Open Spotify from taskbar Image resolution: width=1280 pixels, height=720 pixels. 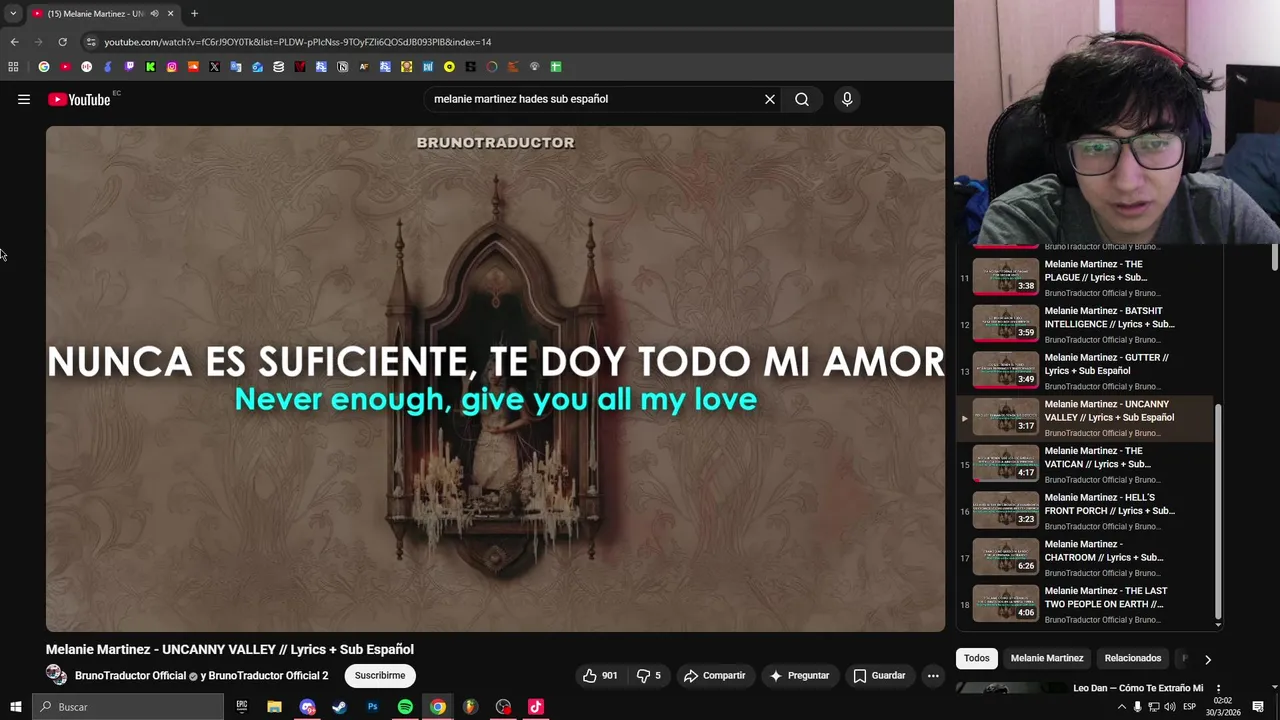pos(405,707)
